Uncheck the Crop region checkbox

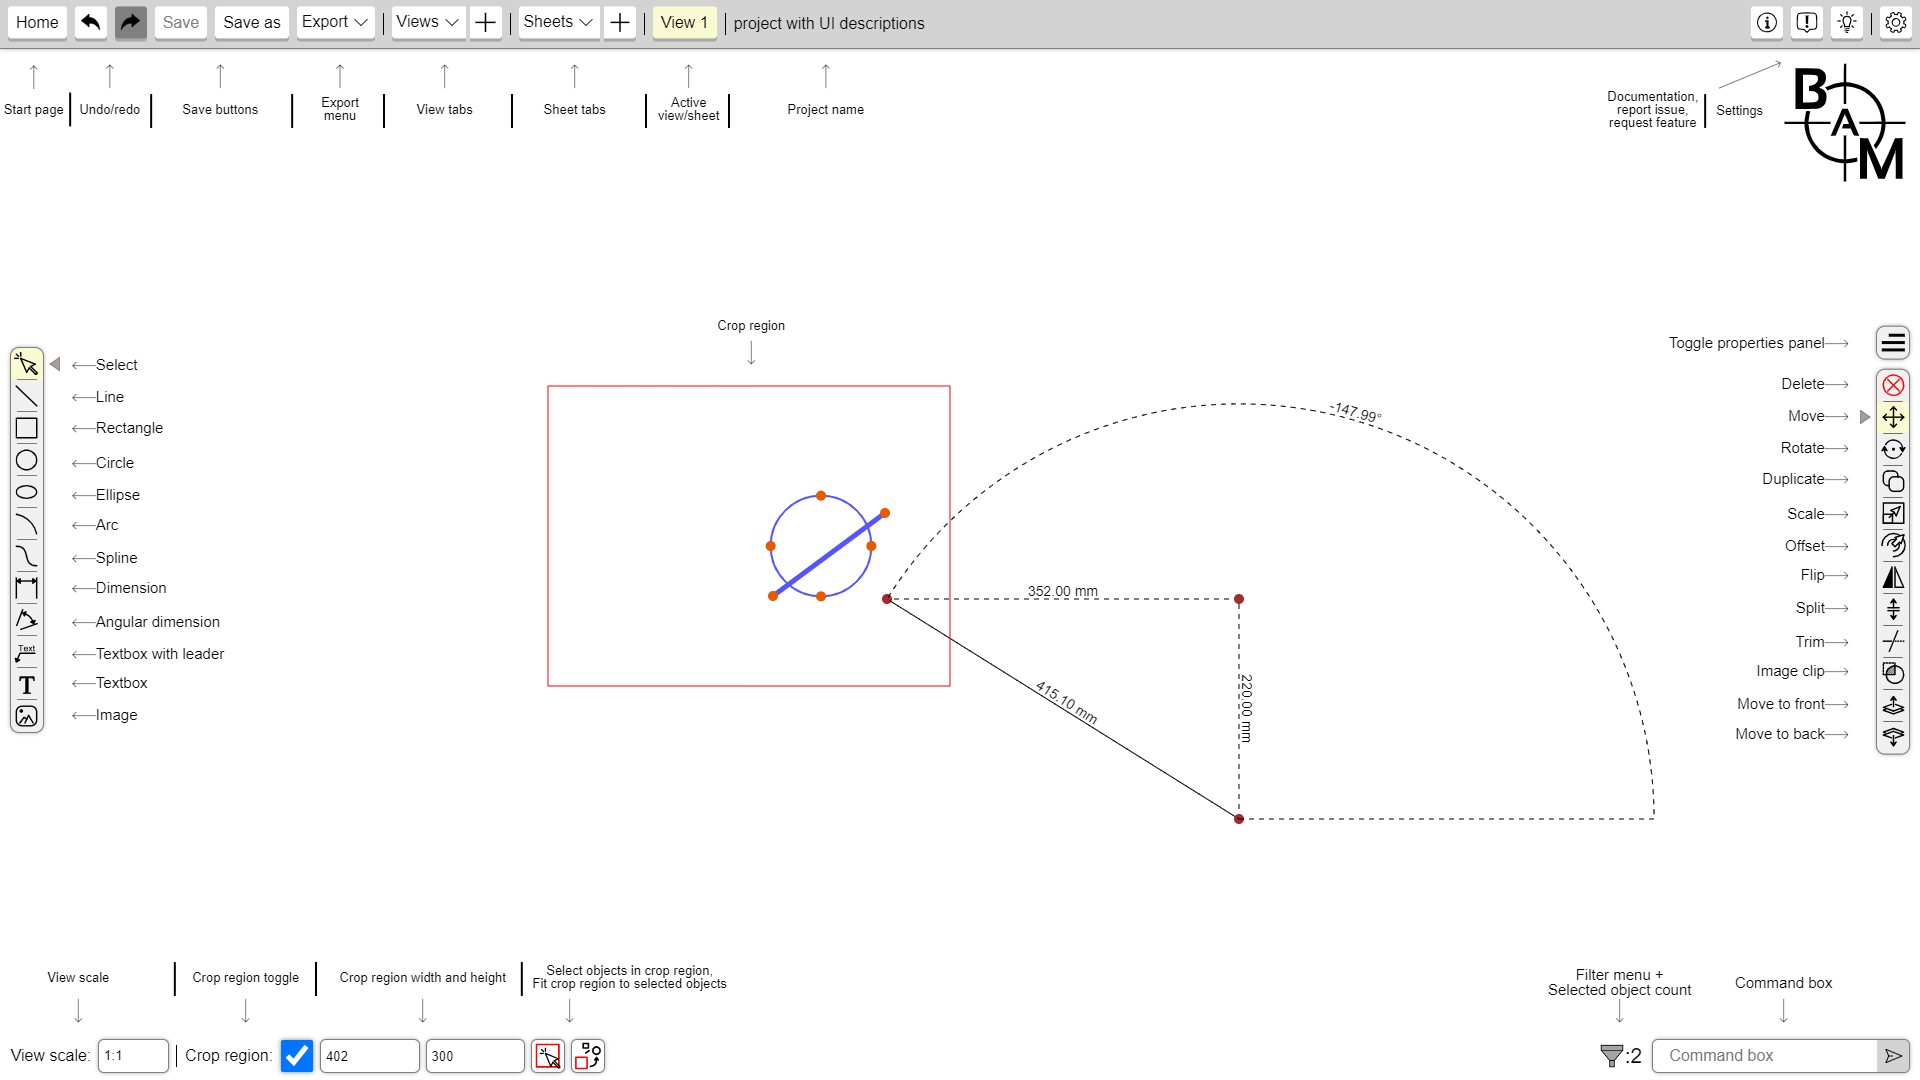click(x=297, y=1056)
